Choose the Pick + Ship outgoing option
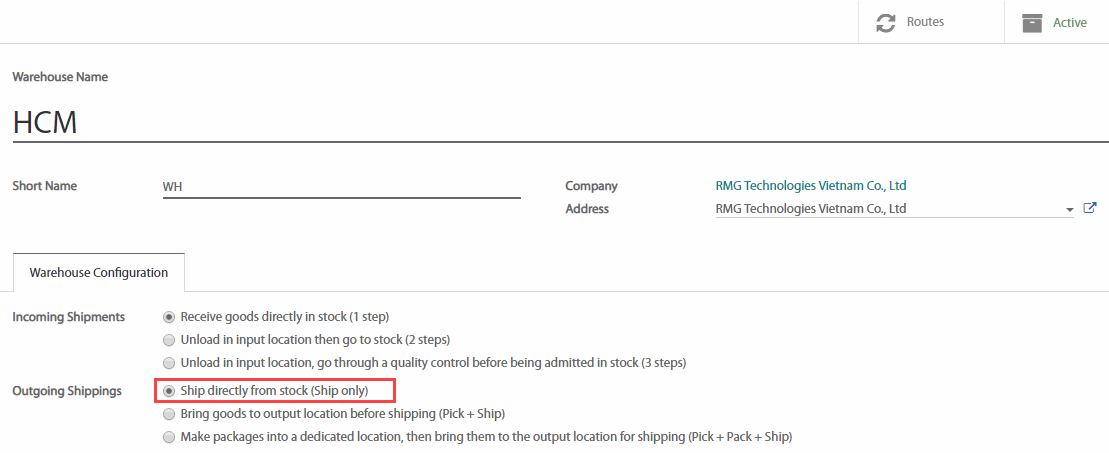The height and width of the screenshot is (453, 1109). pyautogui.click(x=169, y=413)
